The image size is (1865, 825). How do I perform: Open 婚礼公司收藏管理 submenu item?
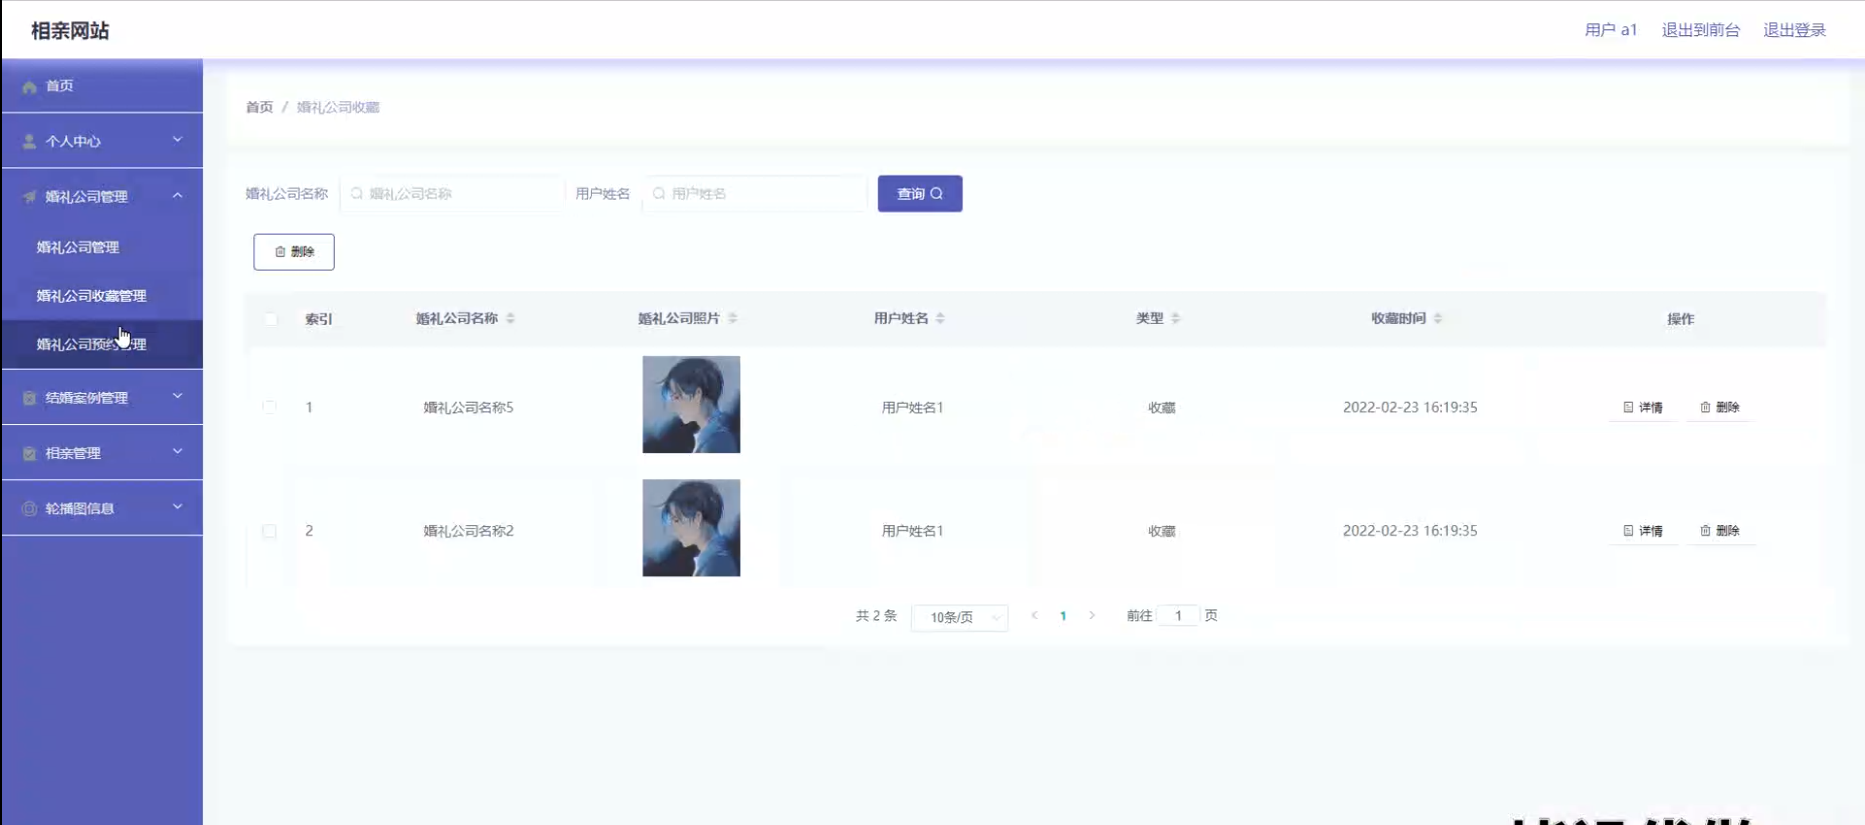(102, 296)
